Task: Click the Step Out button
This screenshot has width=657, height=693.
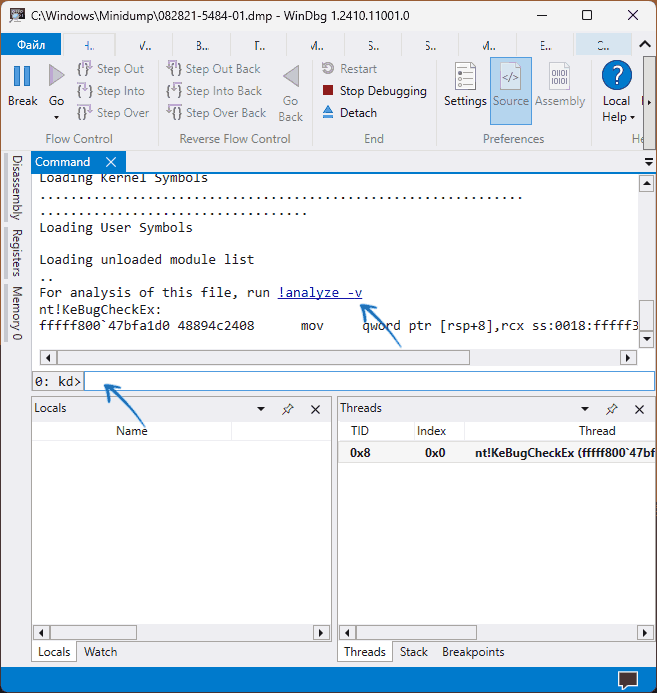Action: click(x=110, y=69)
